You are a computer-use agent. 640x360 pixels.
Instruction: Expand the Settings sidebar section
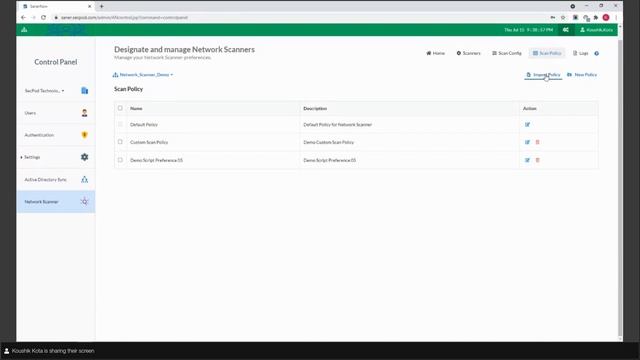(32, 157)
